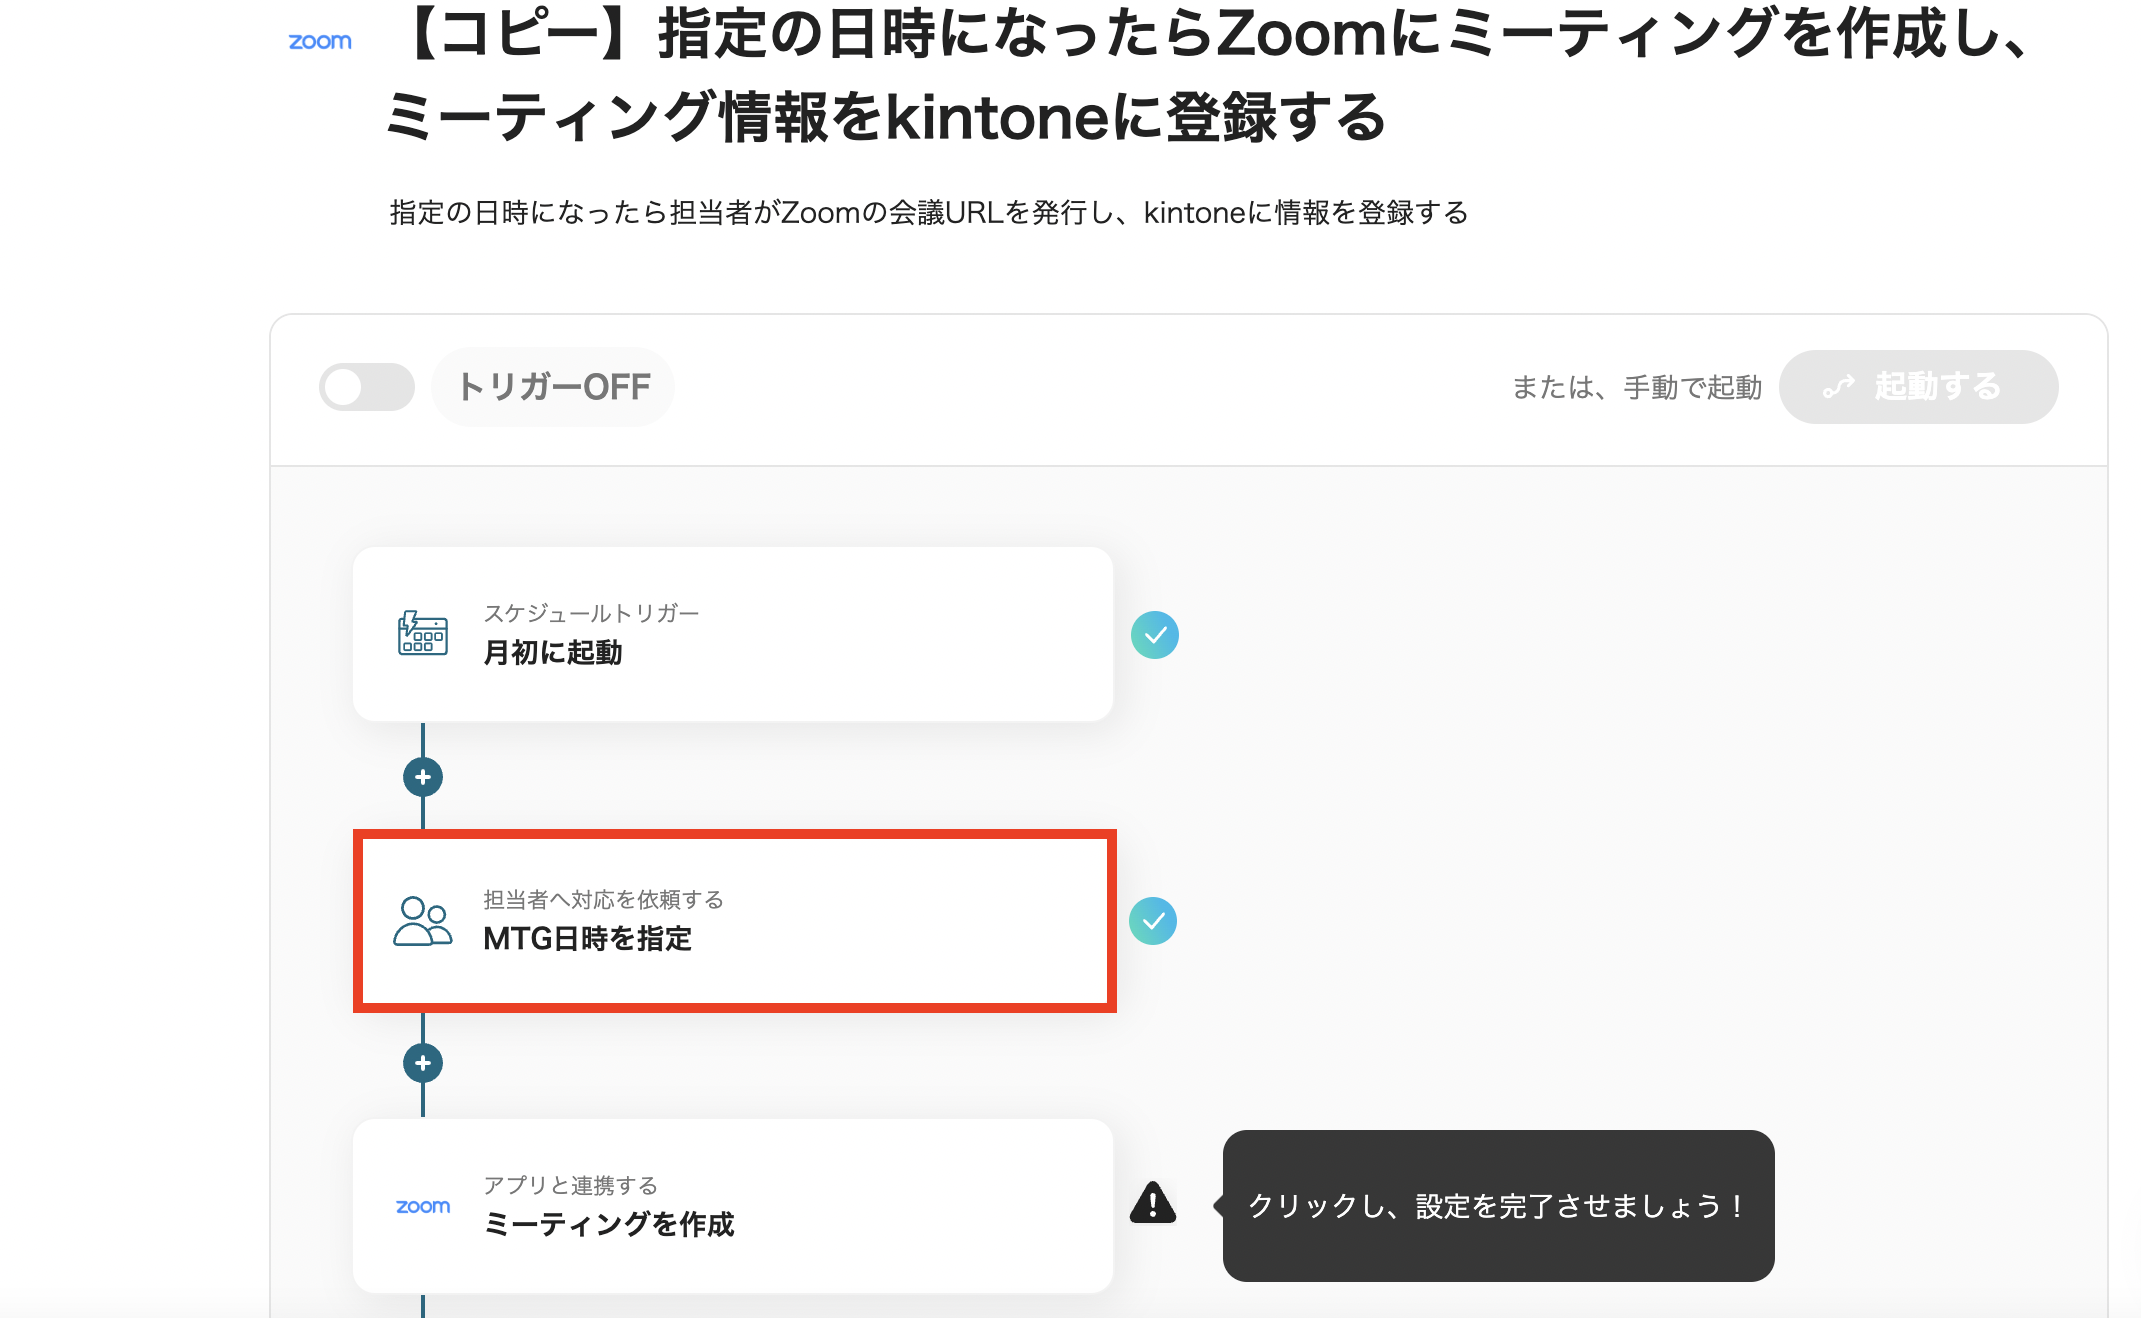Click the green checkmark beside MTG日時を指定
This screenshot has height=1318, width=2141.
pos(1153,921)
